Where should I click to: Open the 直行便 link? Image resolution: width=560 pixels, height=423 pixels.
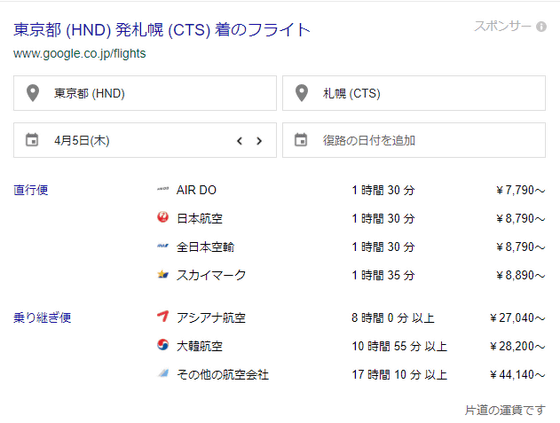(x=31, y=190)
